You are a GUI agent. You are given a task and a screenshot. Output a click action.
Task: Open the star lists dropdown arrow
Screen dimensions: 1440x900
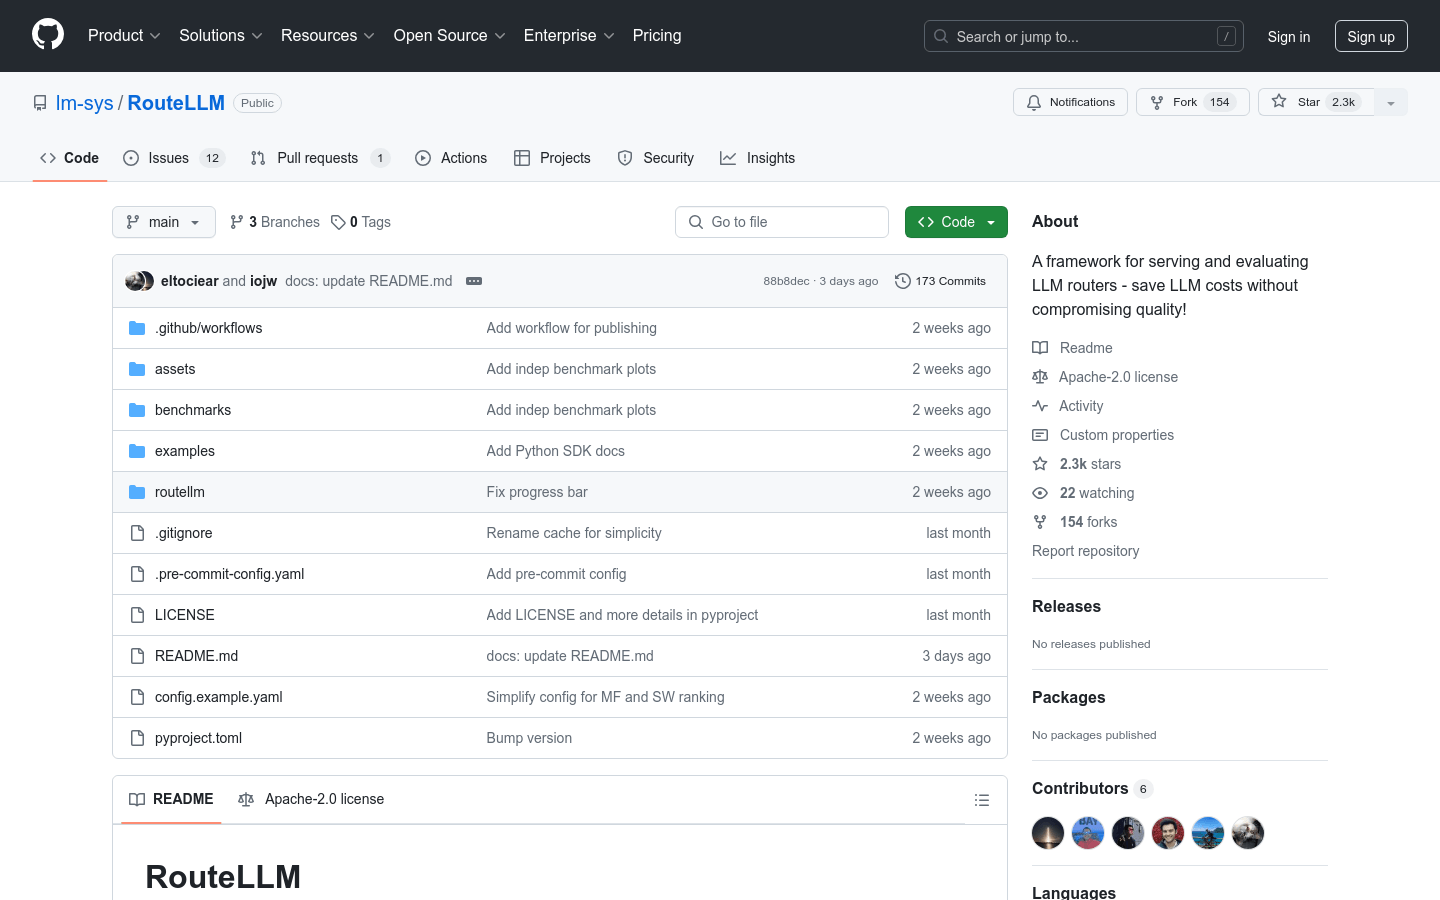[x=1390, y=102]
